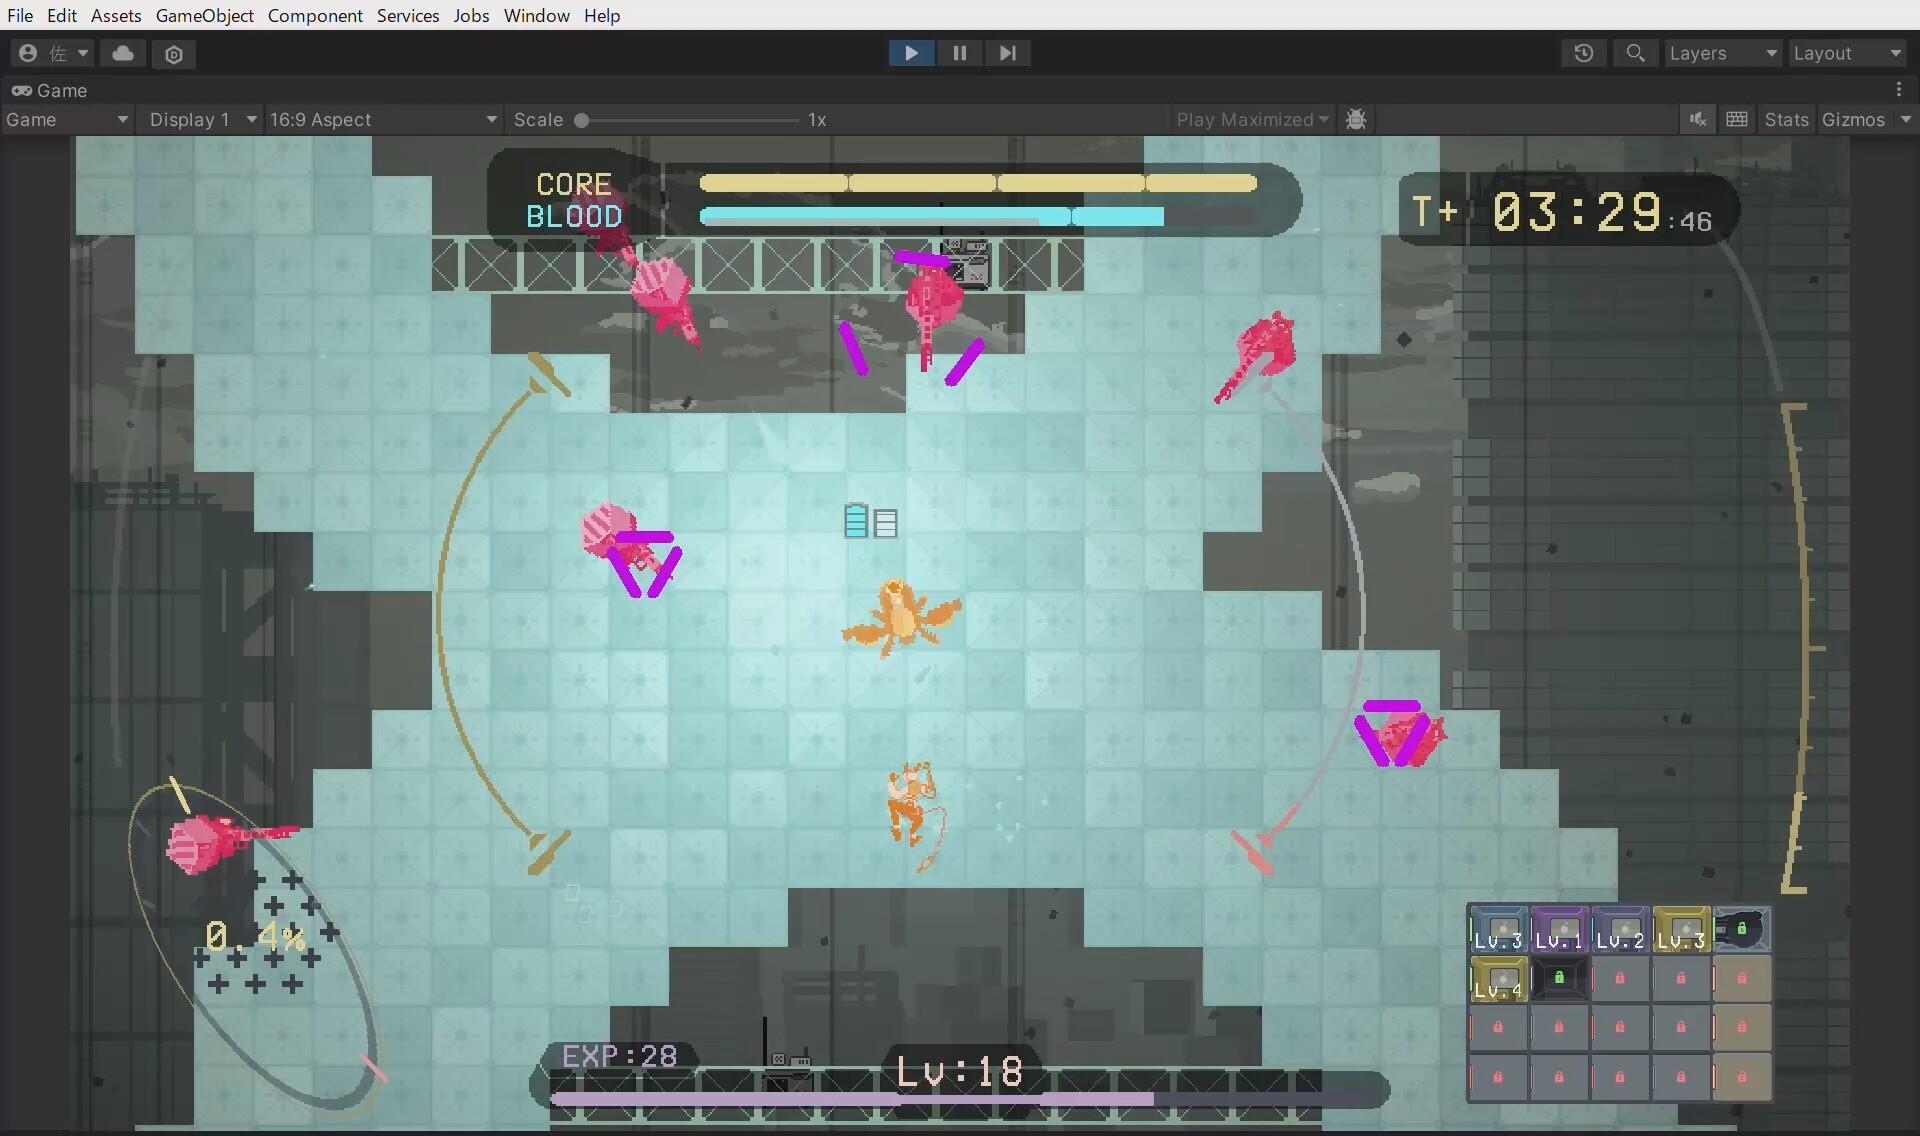Step forward one frame
The image size is (1920, 1136).
coord(1007,53)
